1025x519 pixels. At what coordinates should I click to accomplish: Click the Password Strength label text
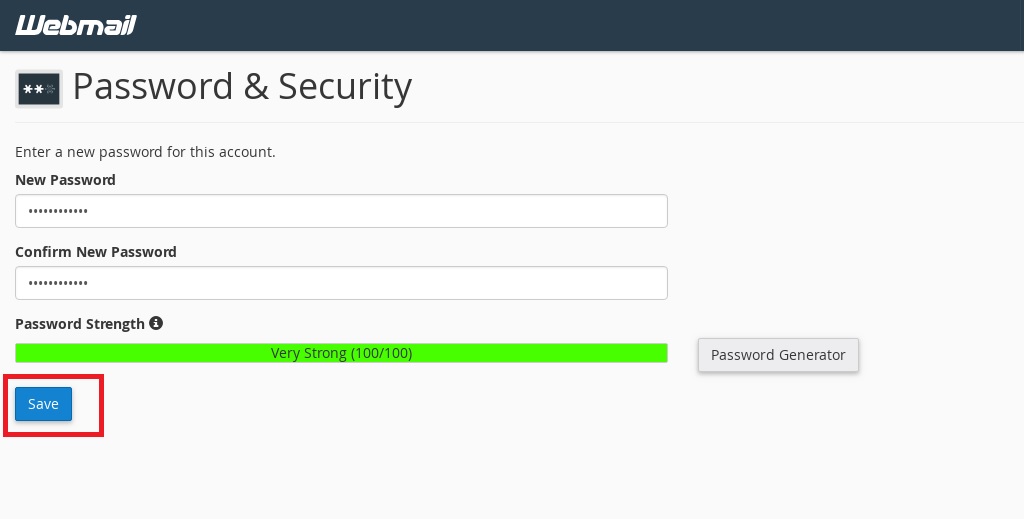80,324
